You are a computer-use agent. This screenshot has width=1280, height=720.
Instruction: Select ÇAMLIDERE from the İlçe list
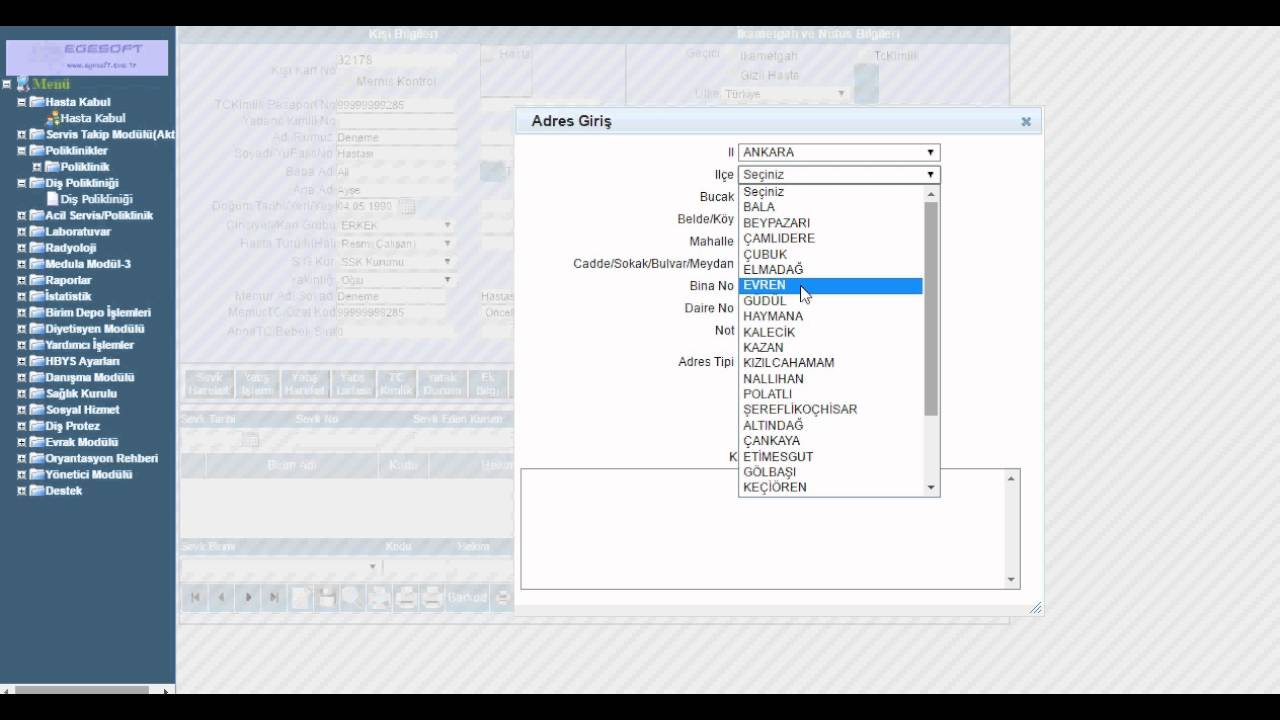click(830, 238)
